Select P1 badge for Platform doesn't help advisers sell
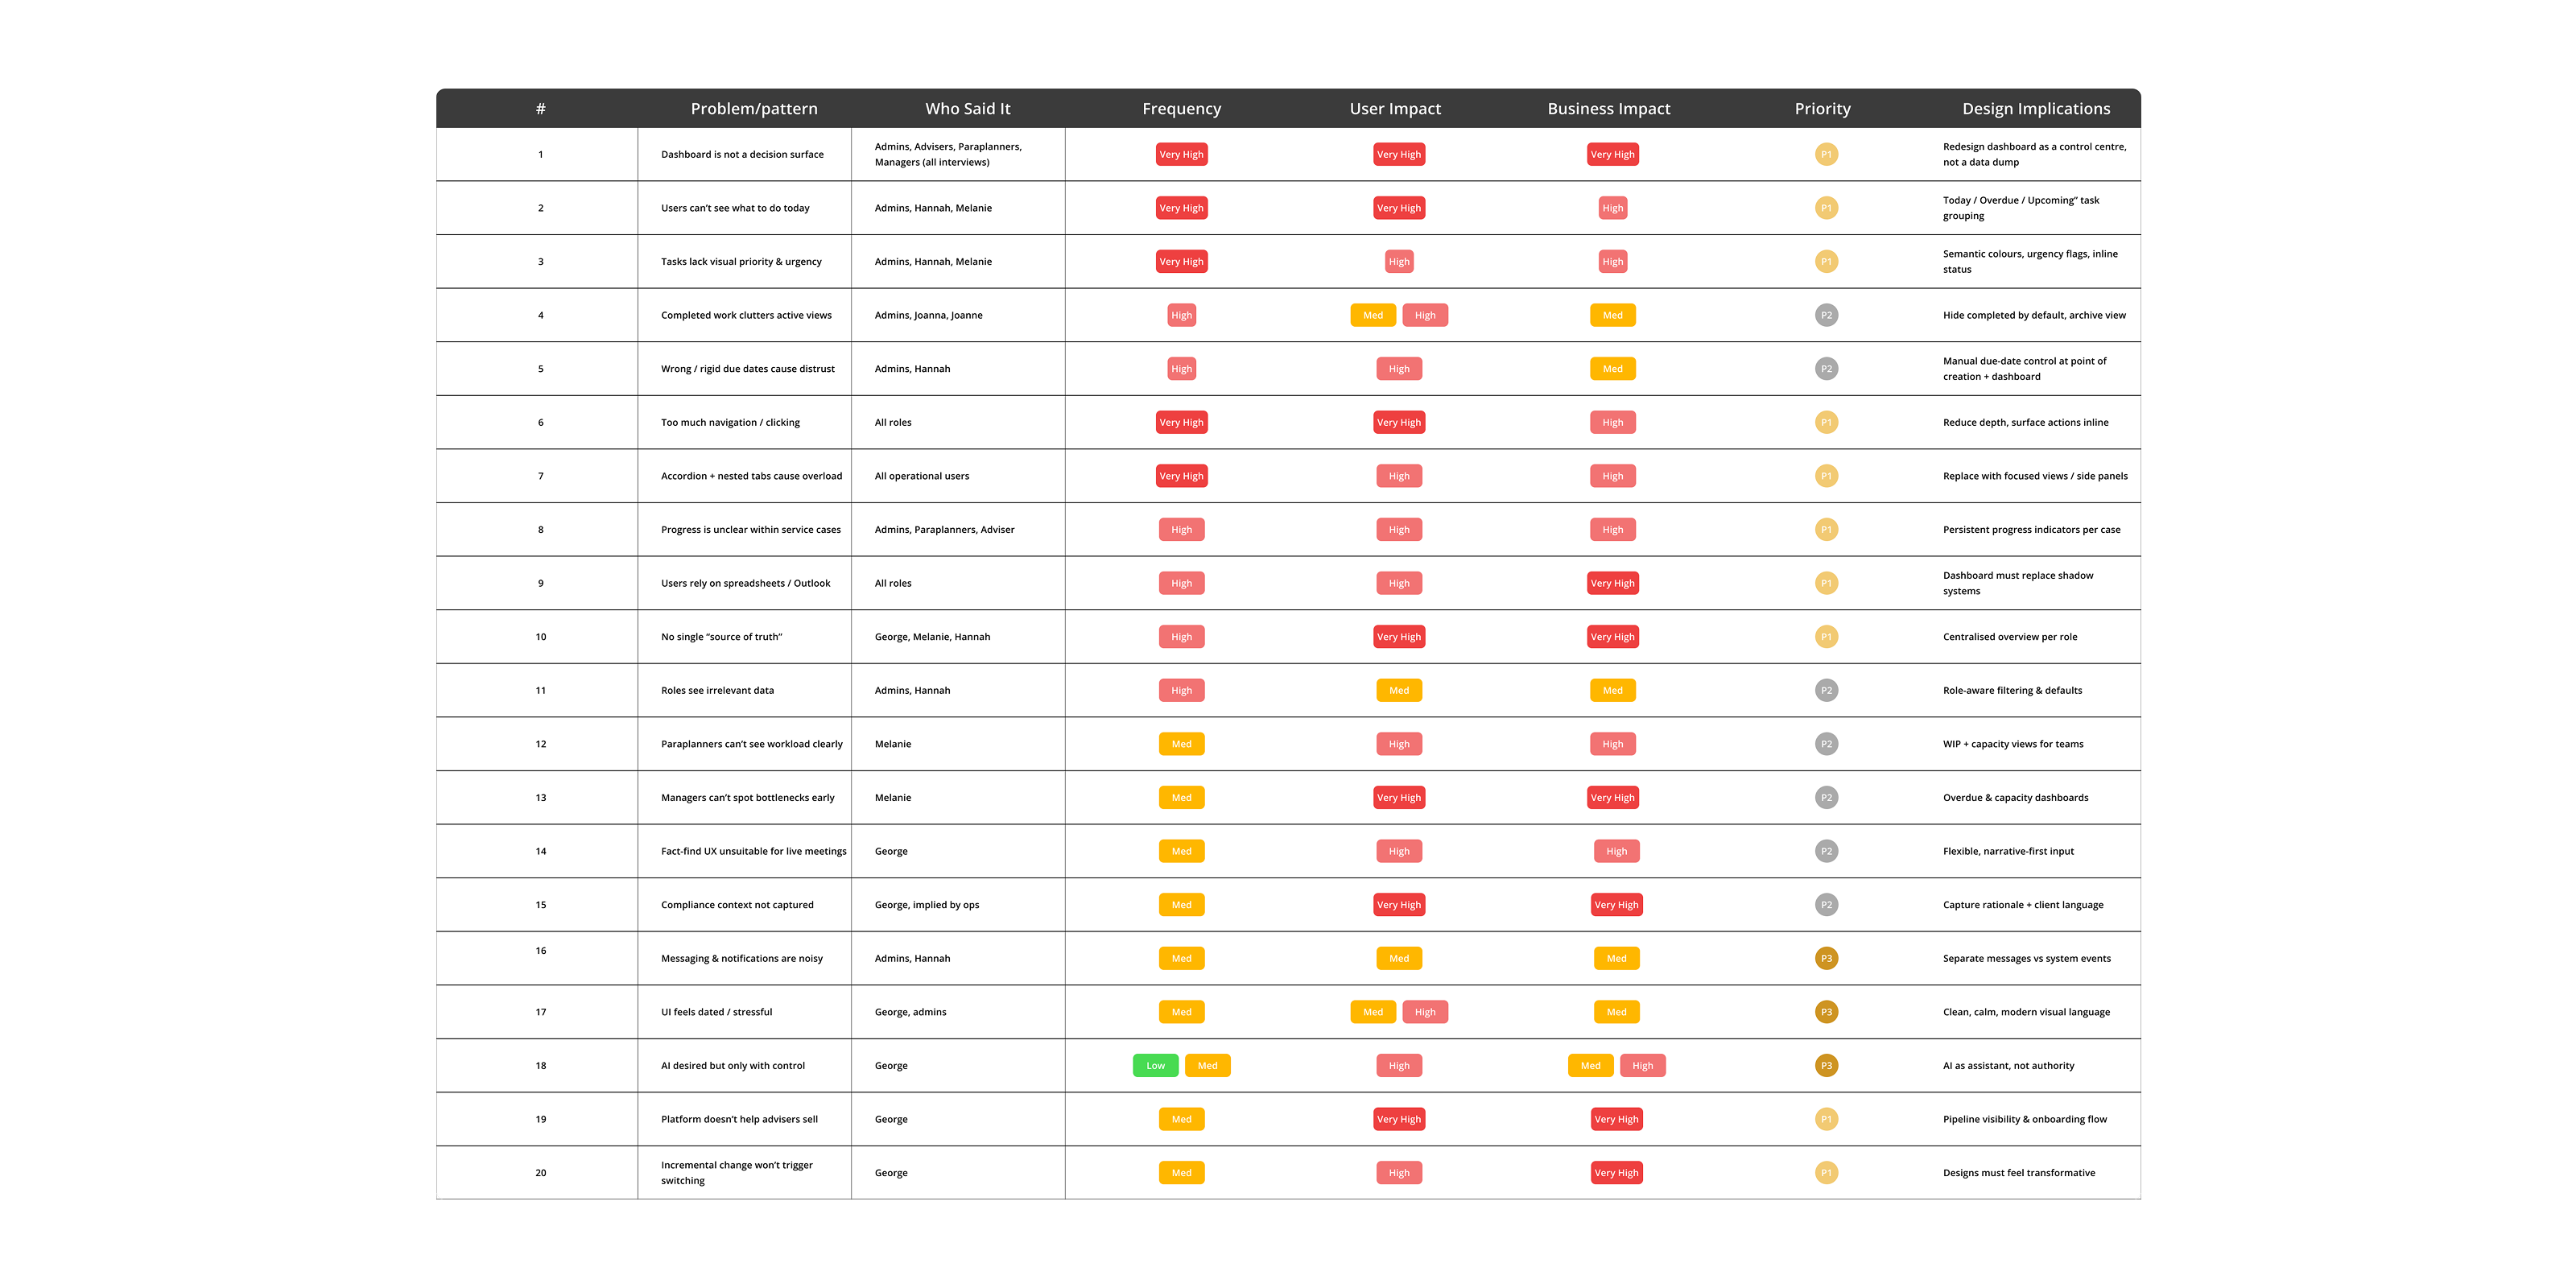Image resolution: width=2576 pixels, height=1288 pixels. (1826, 1119)
